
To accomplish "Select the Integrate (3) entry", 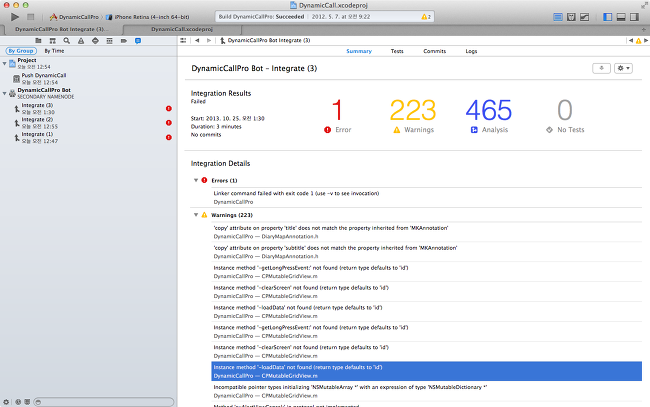I will 88,109.
